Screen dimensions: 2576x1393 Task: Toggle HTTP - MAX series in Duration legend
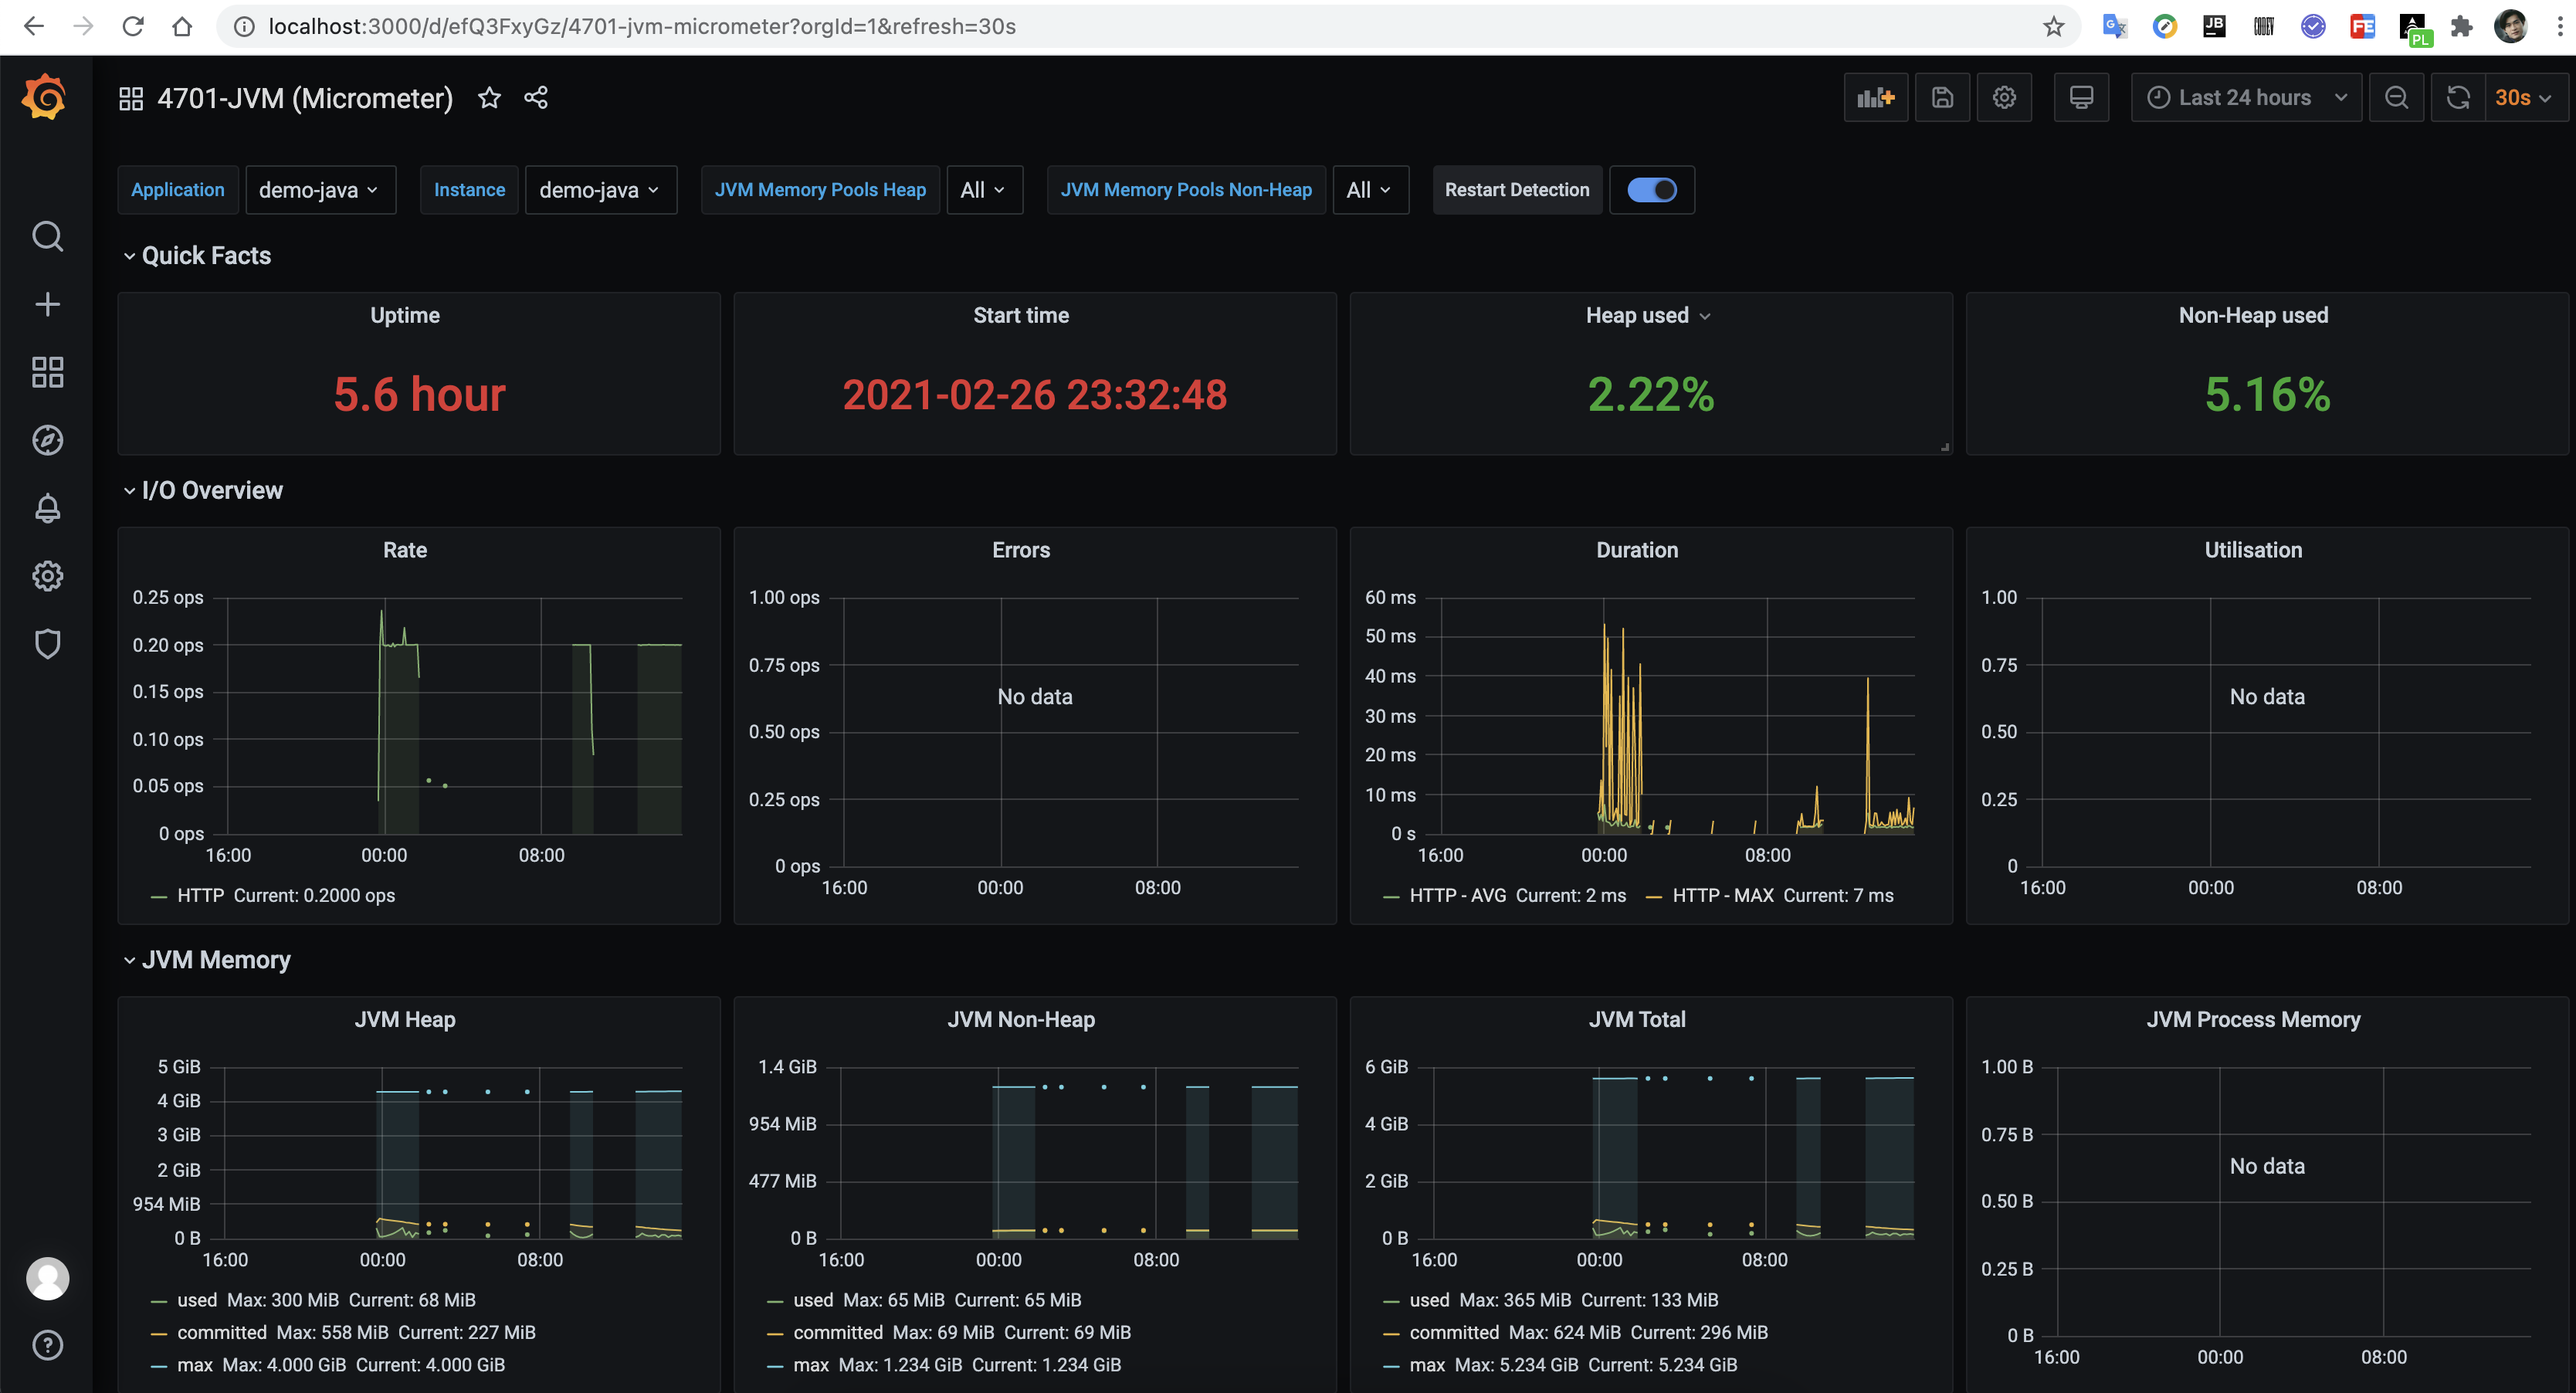(1722, 896)
